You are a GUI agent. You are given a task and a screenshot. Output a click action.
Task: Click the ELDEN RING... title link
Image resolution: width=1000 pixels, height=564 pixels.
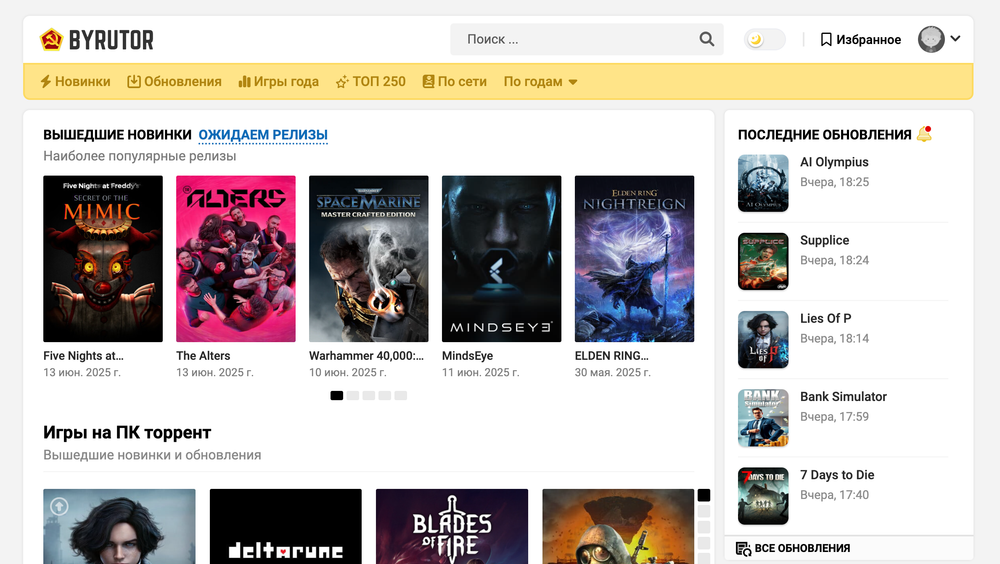pos(612,356)
